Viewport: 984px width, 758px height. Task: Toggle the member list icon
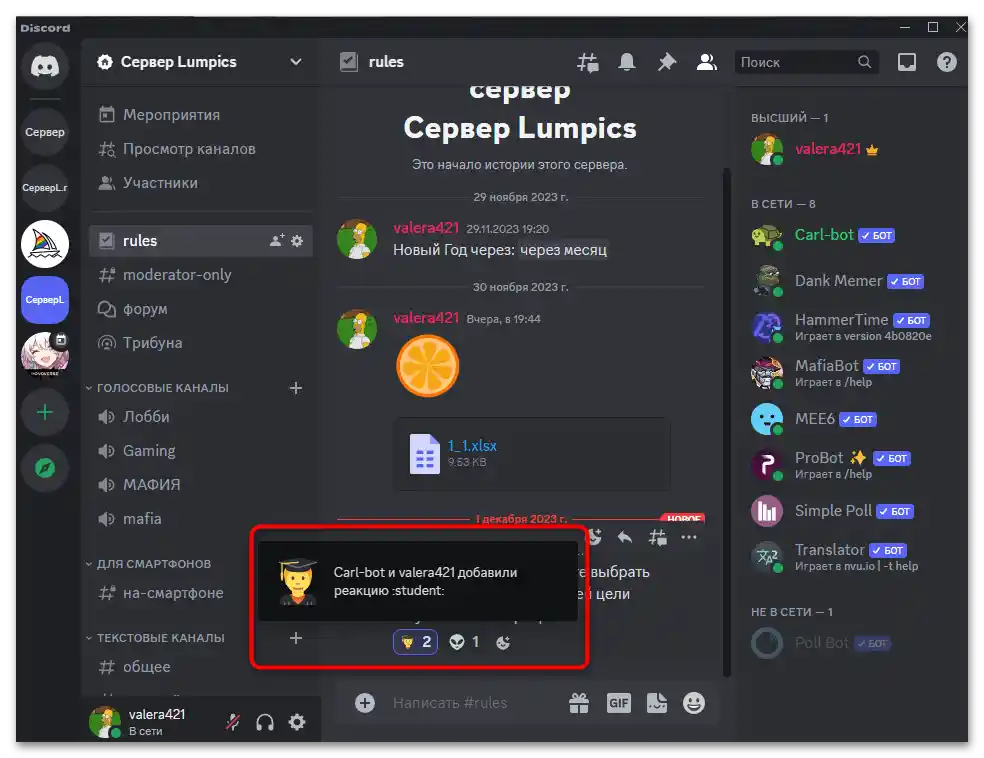point(707,62)
